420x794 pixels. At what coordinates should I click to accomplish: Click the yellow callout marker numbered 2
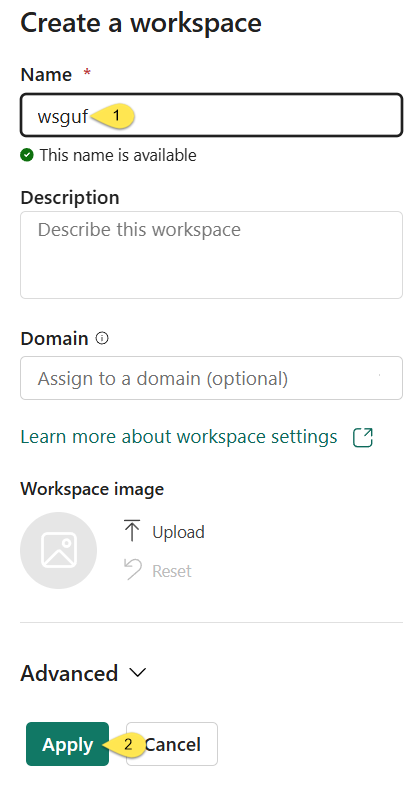tap(125, 744)
